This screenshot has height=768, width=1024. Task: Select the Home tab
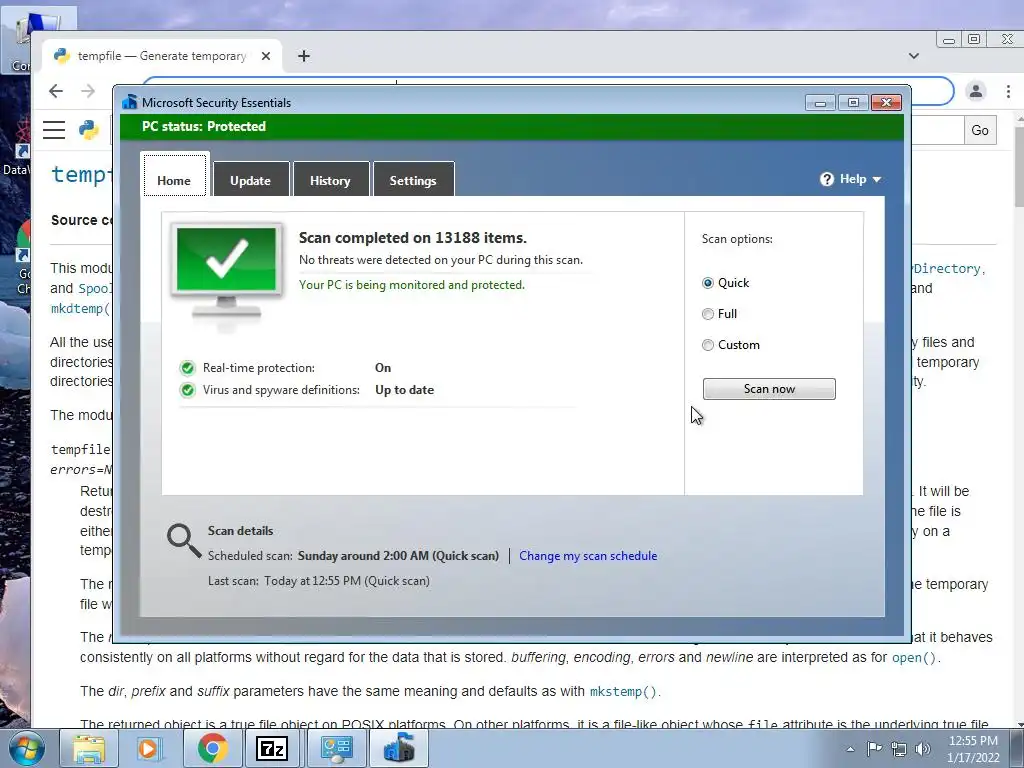point(174,176)
